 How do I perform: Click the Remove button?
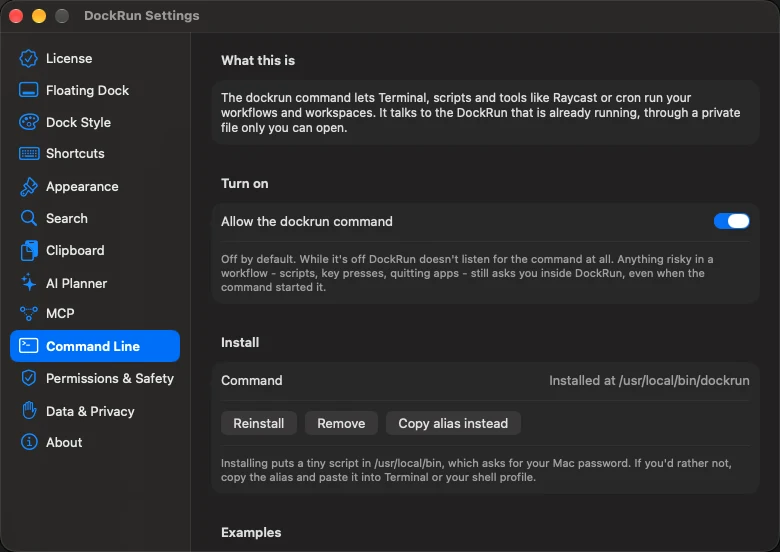[341, 423]
